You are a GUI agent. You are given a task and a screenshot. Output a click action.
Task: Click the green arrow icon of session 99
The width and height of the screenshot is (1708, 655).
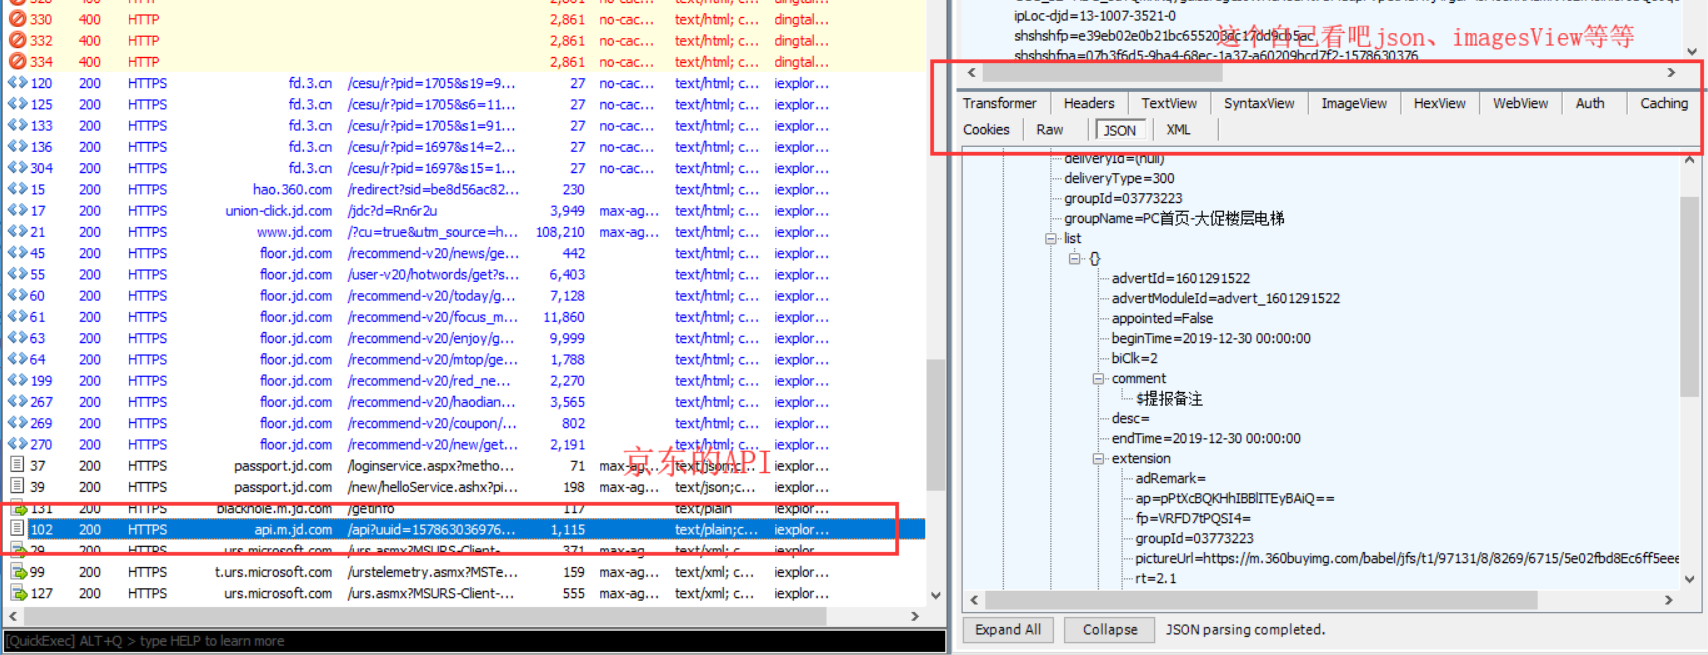coord(18,572)
